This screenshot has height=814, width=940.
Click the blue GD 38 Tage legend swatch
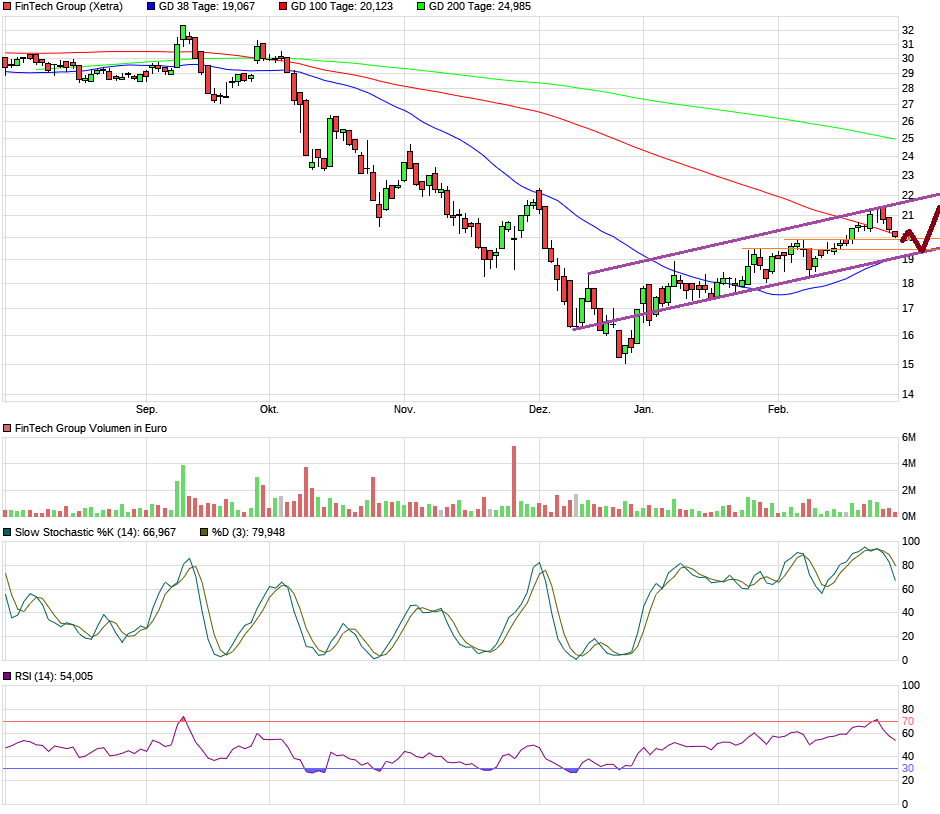[151, 7]
